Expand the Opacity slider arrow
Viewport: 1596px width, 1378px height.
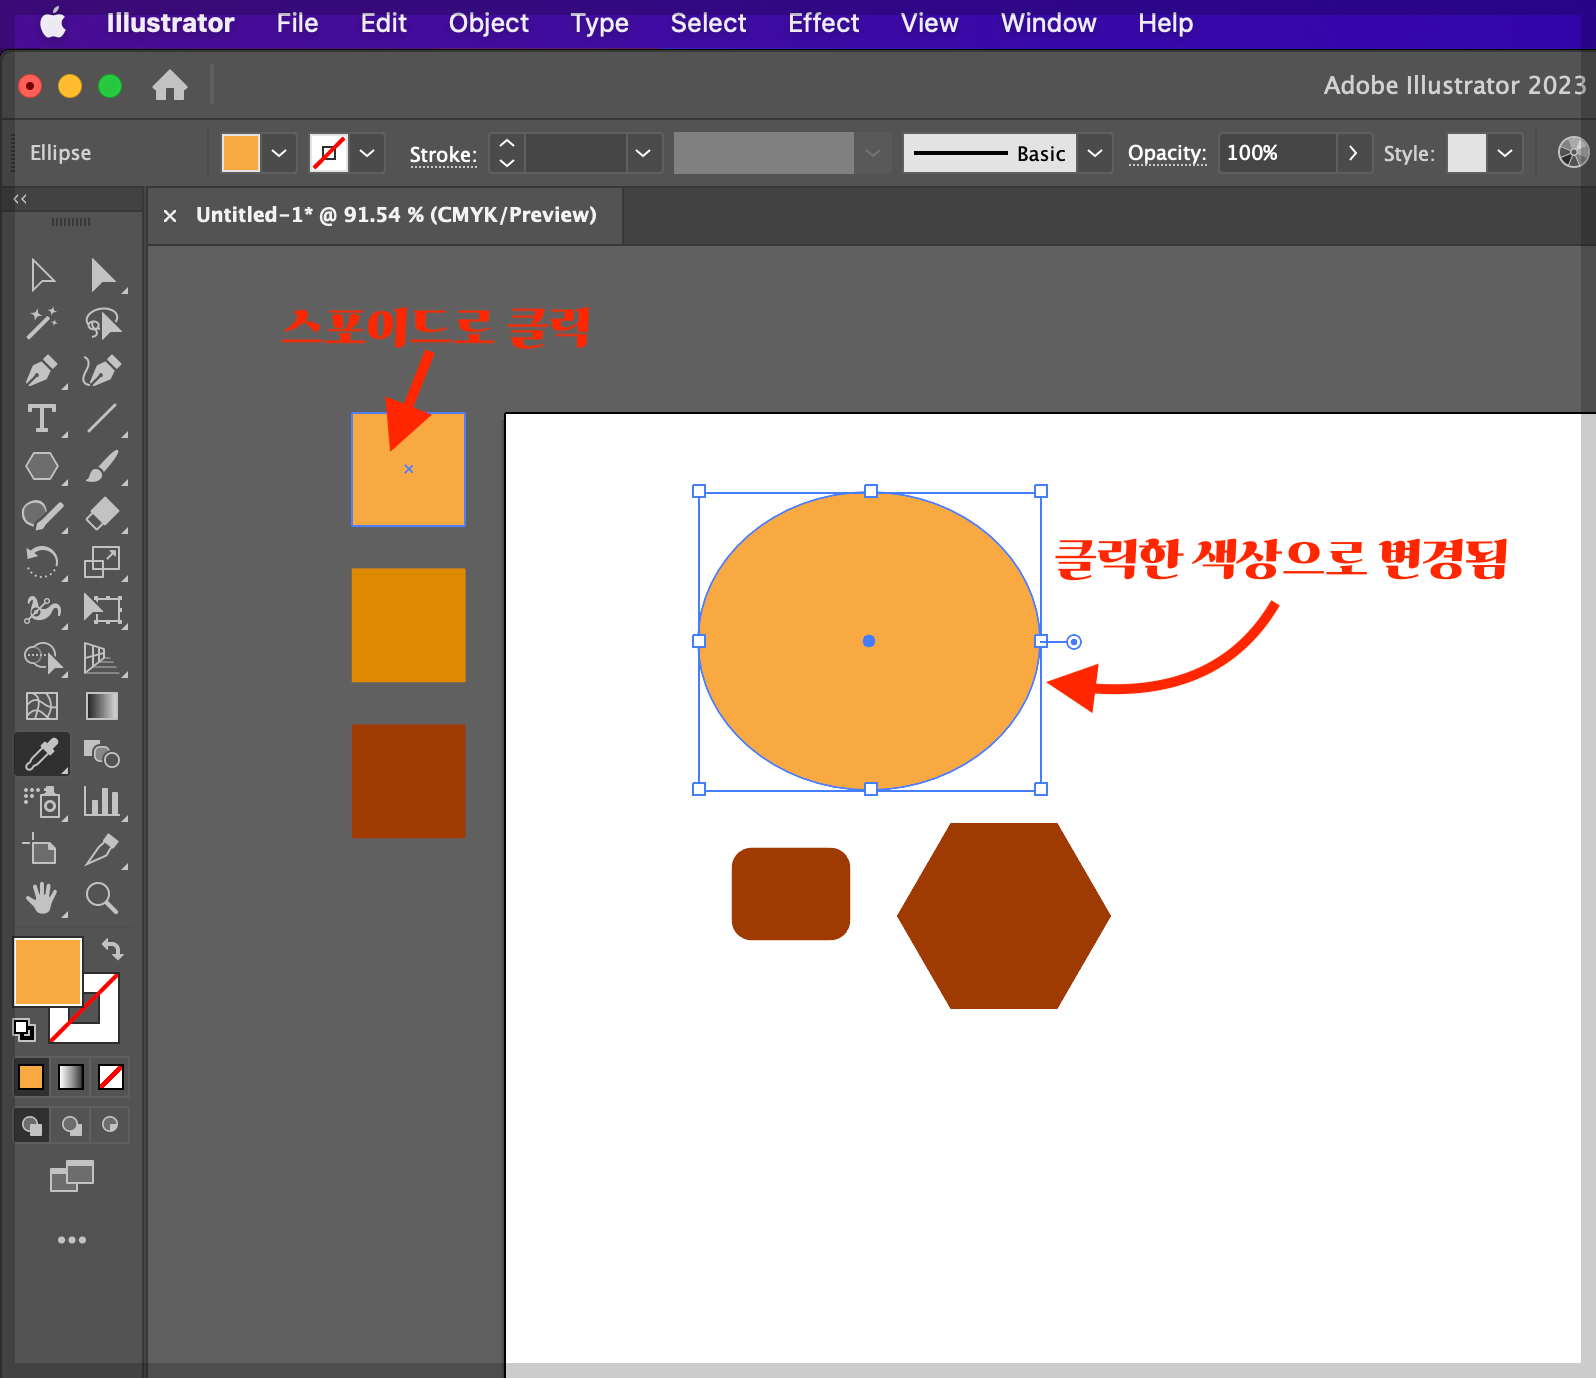(1353, 153)
